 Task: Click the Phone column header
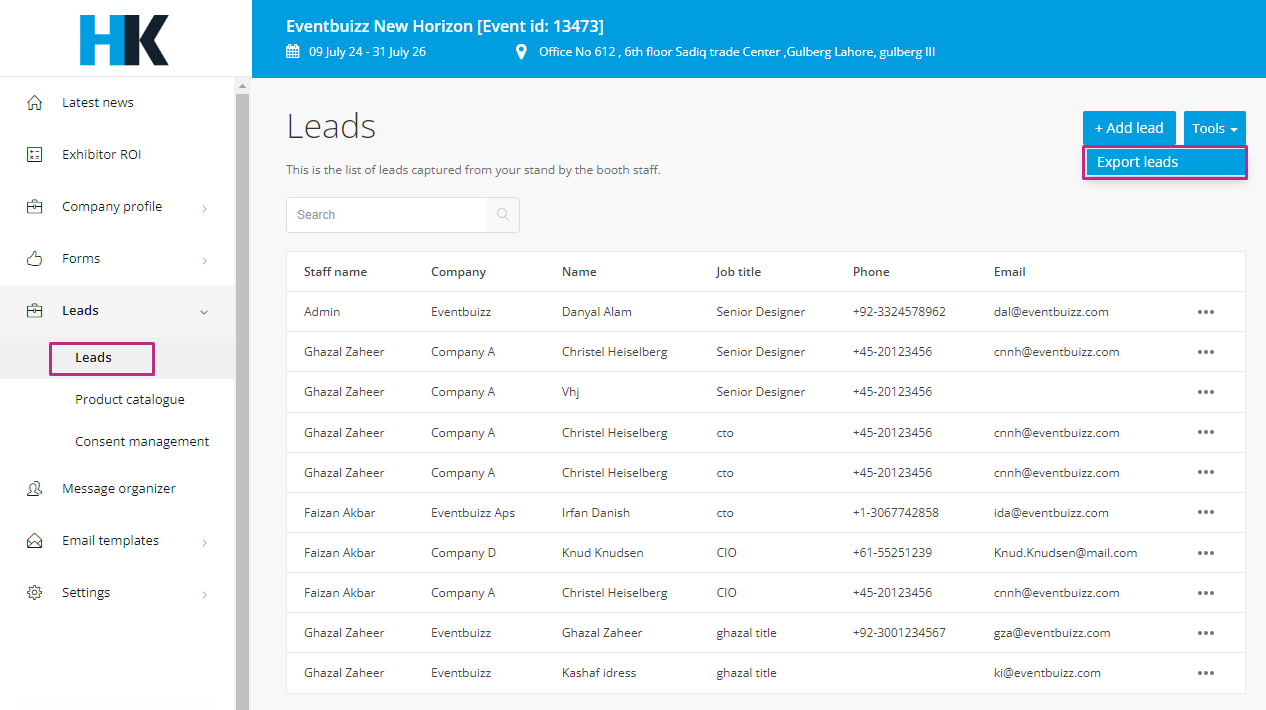(871, 272)
